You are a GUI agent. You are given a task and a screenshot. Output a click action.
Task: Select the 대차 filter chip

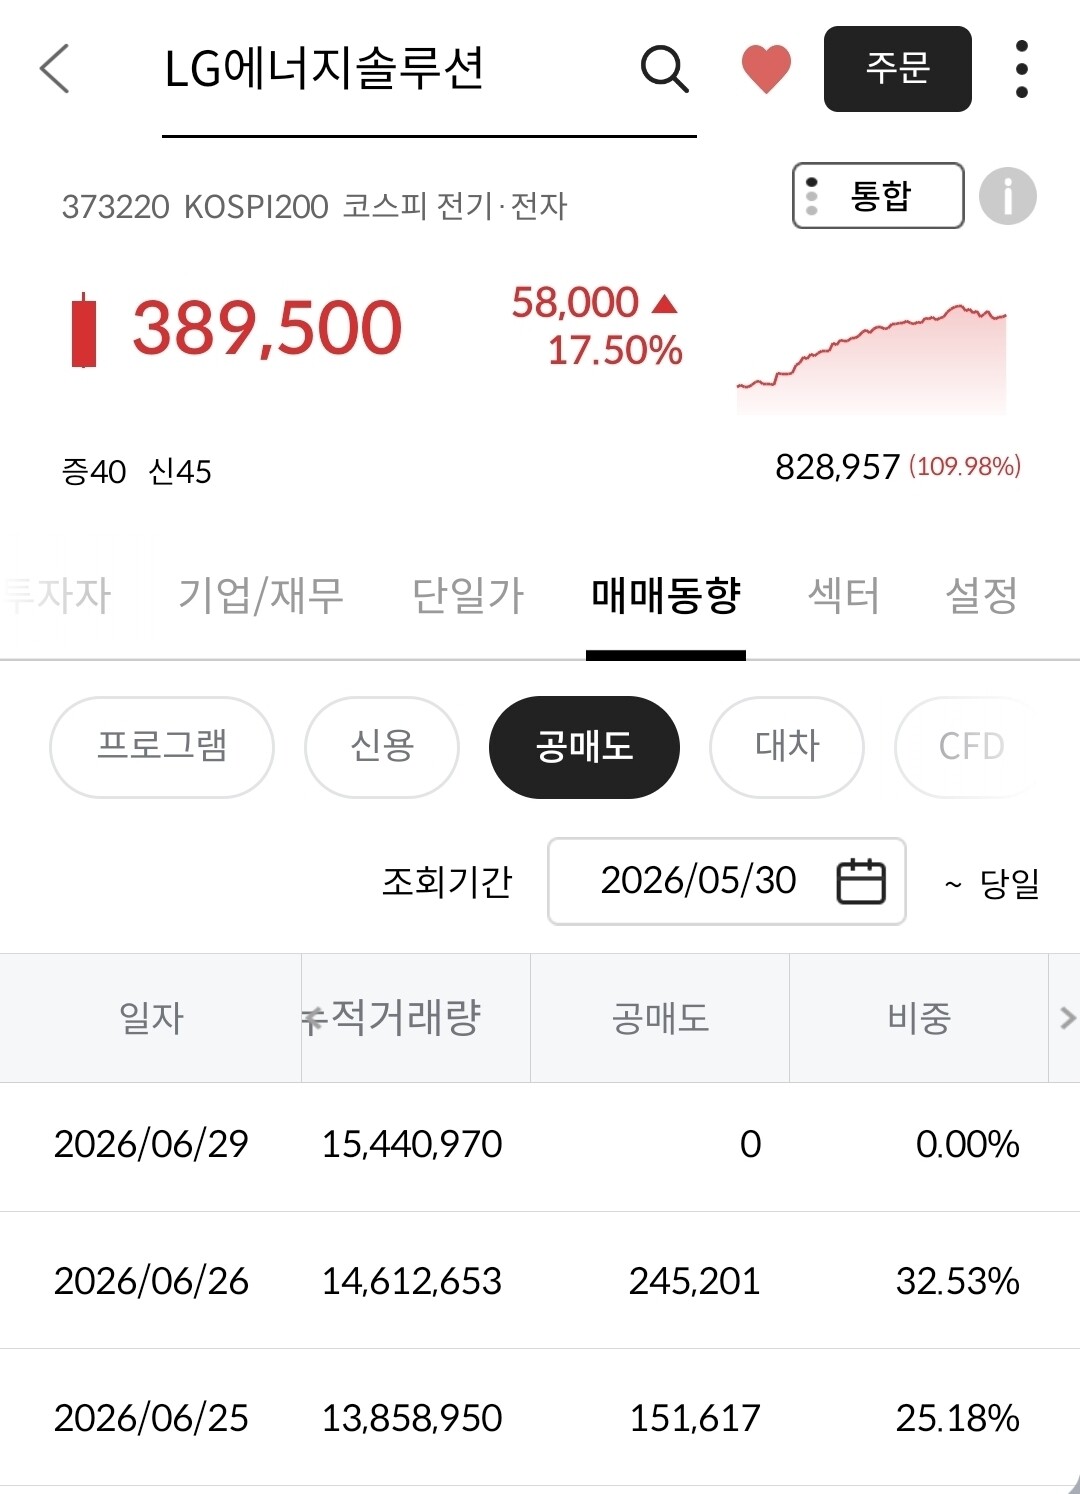787,747
